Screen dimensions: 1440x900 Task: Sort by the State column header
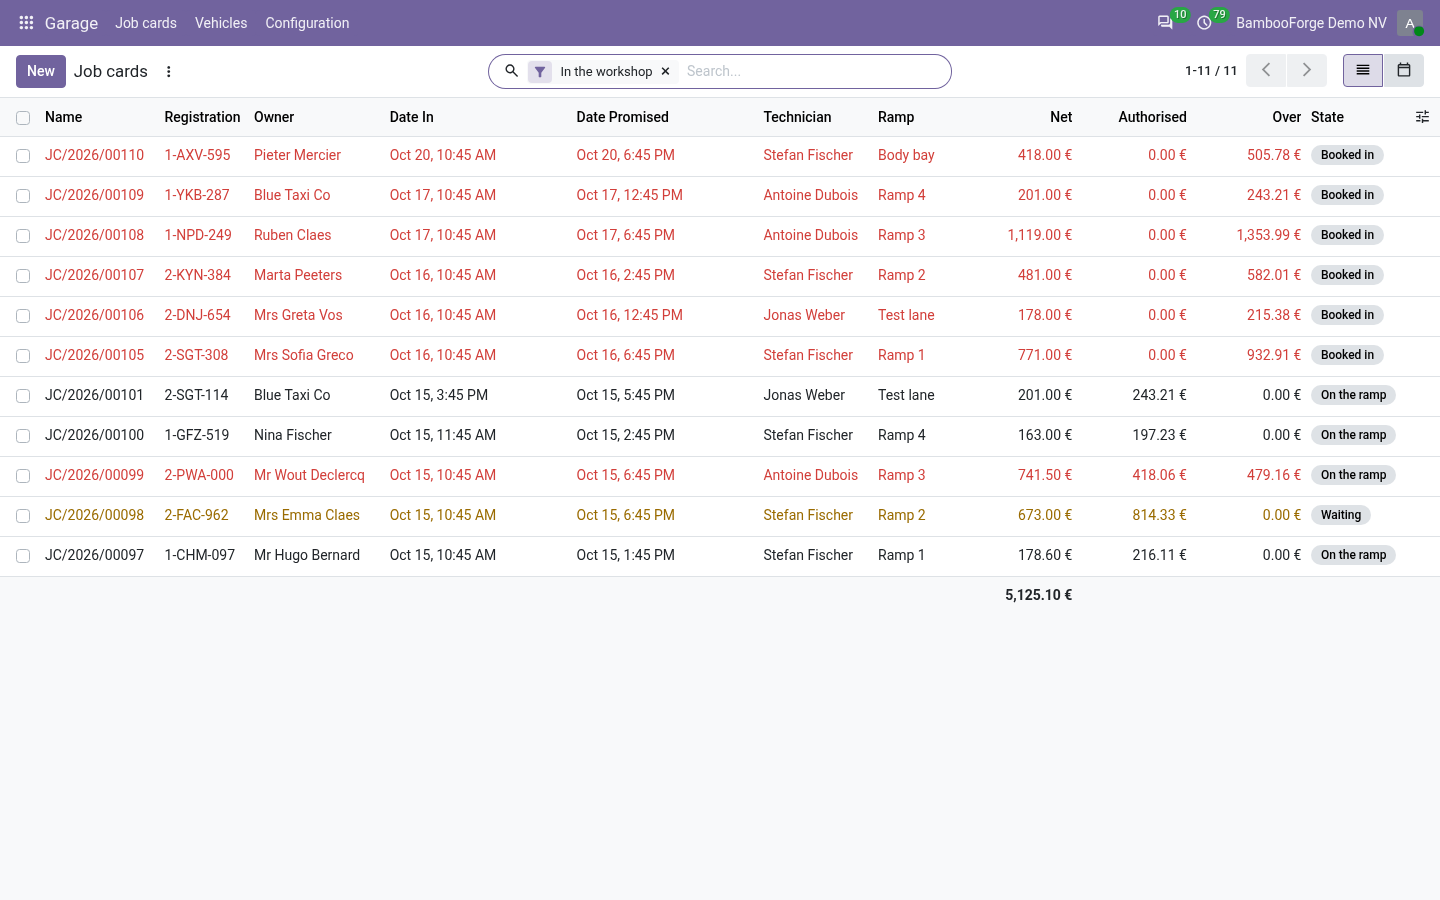[x=1327, y=117]
